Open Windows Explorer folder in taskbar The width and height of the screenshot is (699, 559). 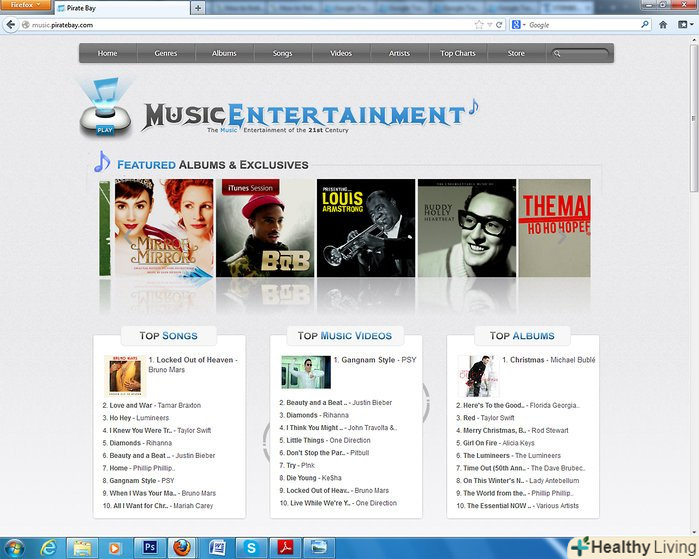[82, 548]
